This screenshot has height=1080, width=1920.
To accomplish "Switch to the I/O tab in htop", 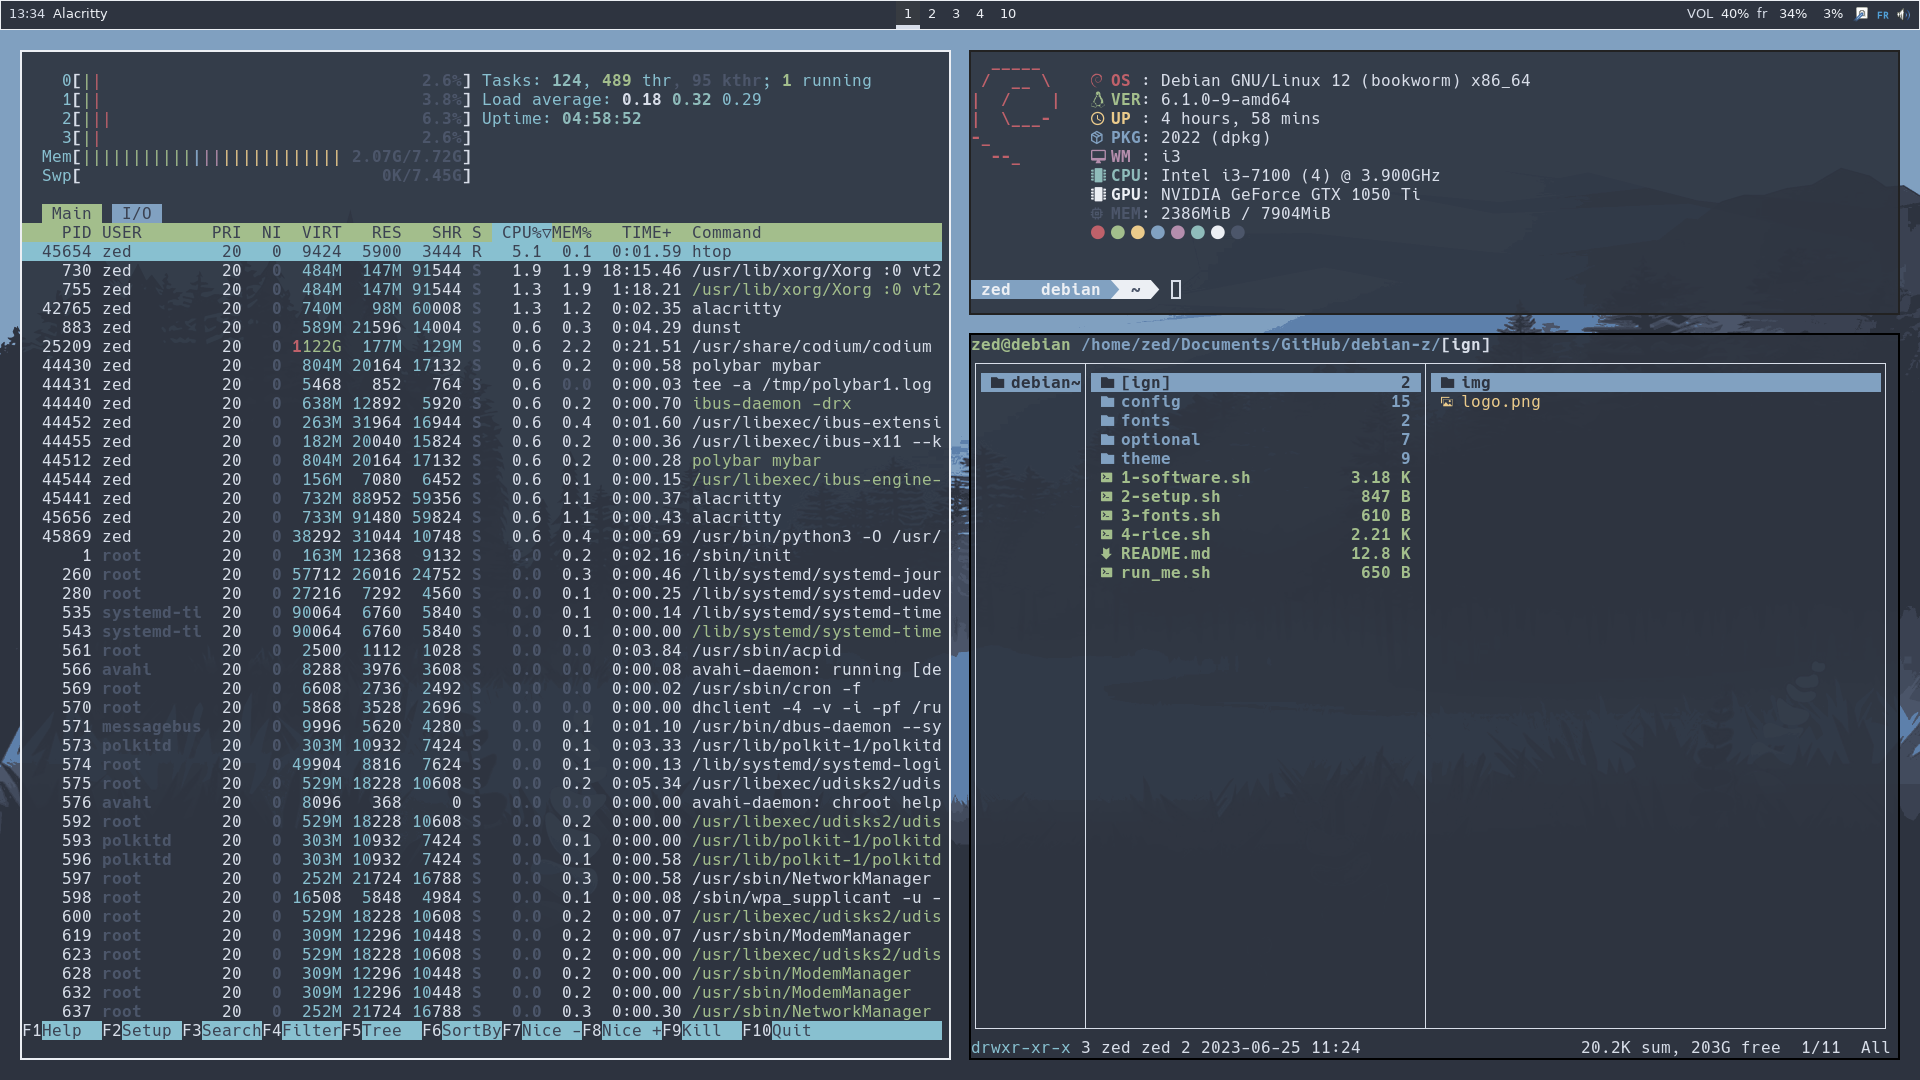I will pyautogui.click(x=137, y=212).
